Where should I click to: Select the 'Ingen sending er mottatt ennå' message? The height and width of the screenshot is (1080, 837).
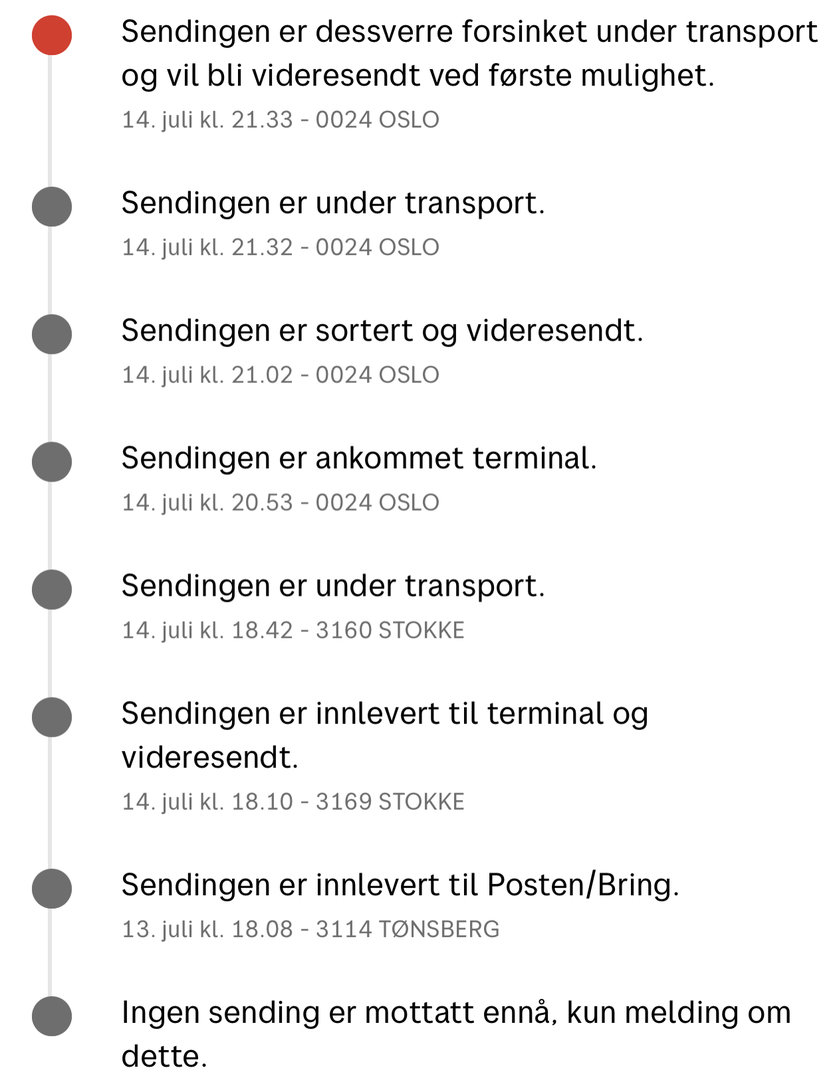tap(455, 1033)
